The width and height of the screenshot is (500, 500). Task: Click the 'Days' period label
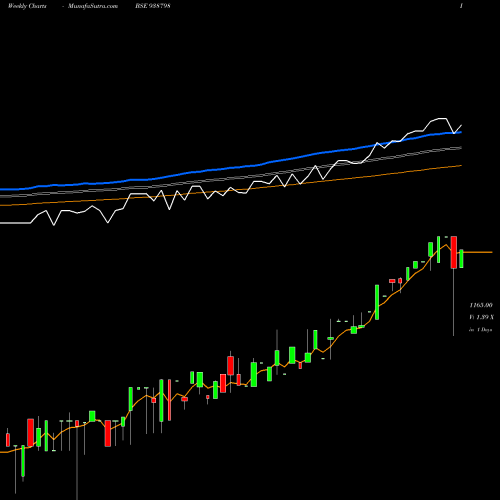480,330
